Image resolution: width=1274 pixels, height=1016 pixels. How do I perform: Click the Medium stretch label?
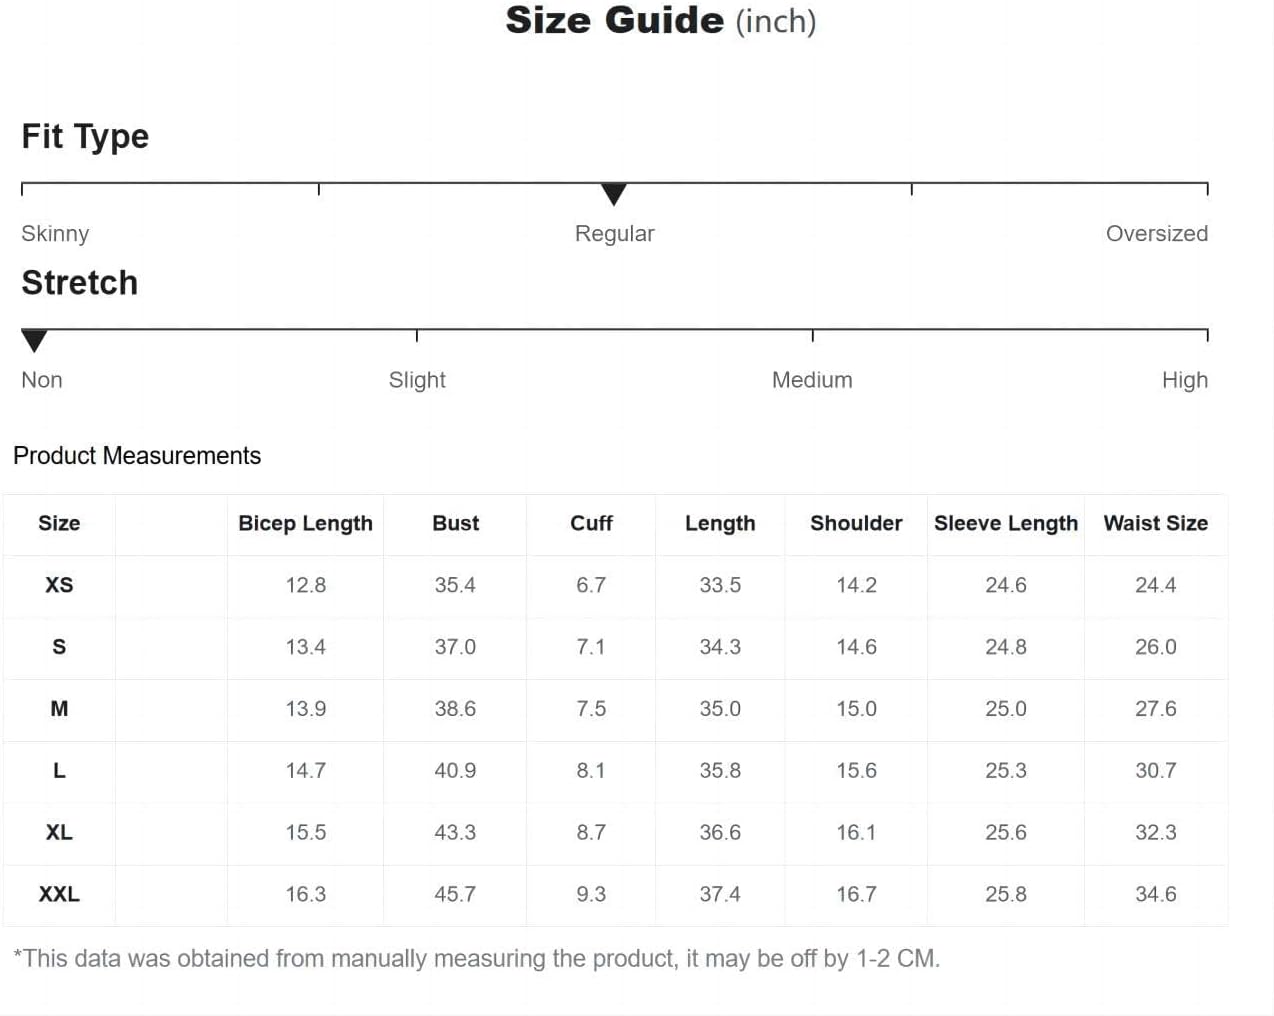coord(812,380)
